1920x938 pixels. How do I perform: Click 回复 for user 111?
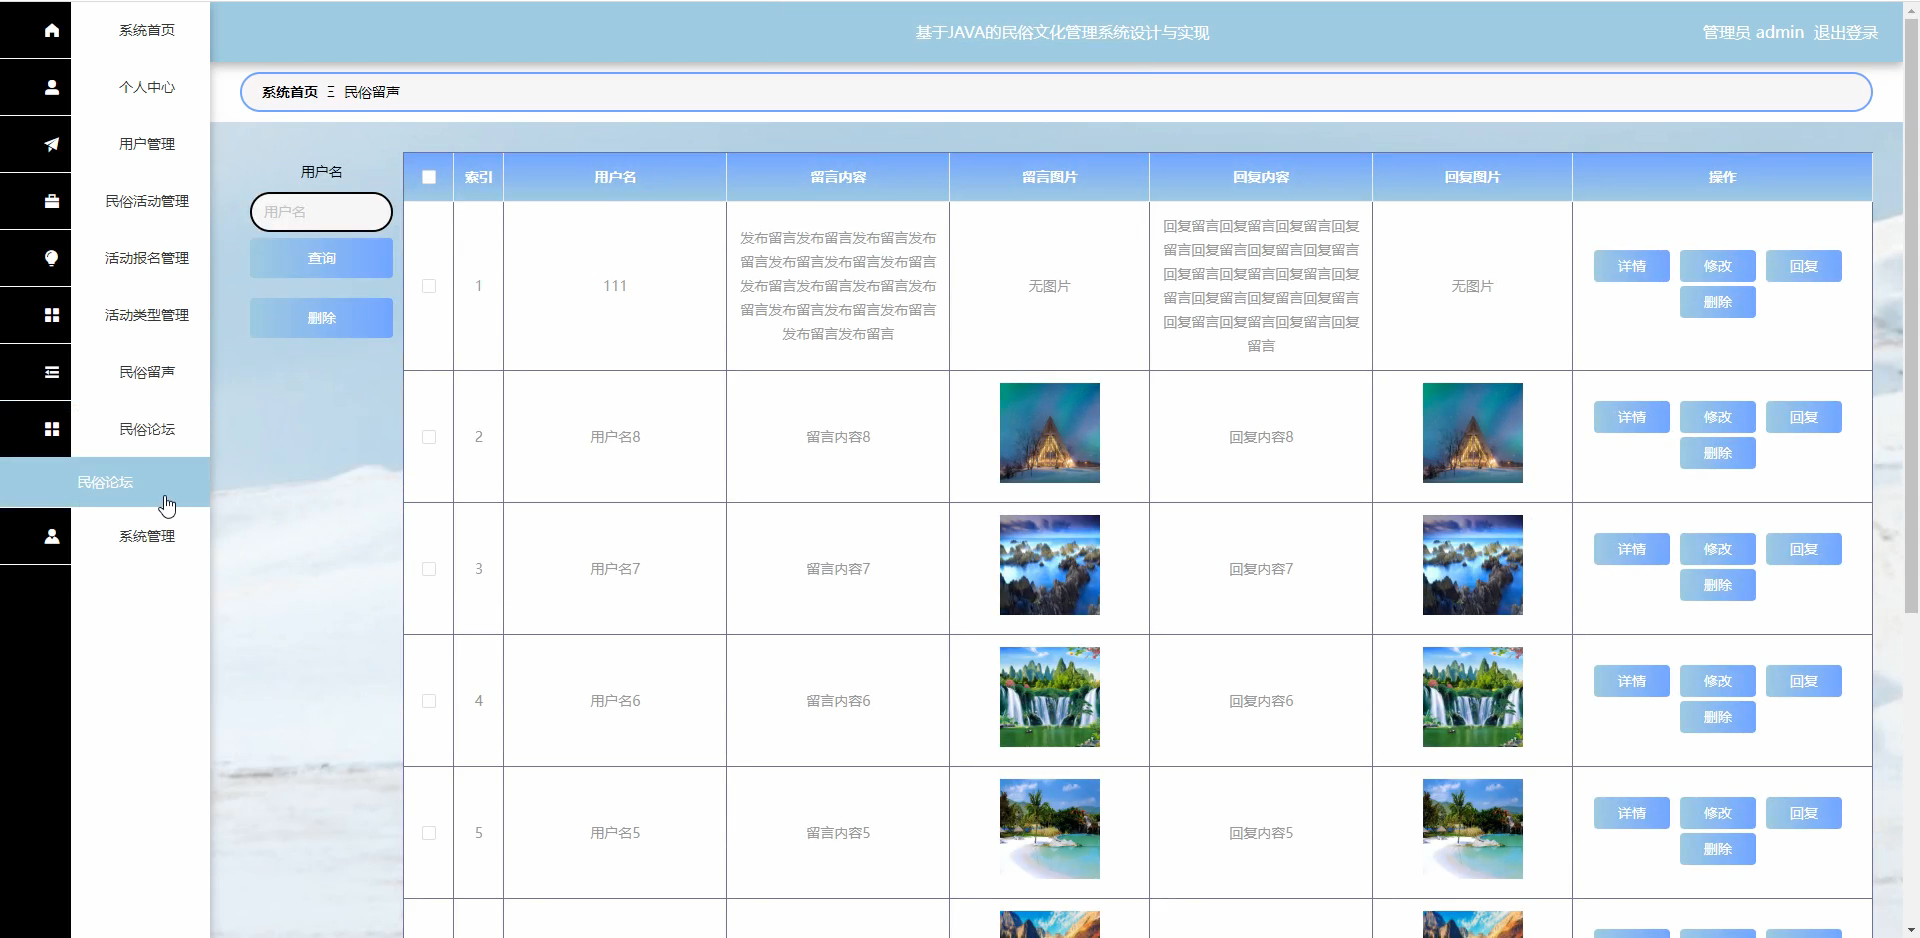click(1804, 266)
